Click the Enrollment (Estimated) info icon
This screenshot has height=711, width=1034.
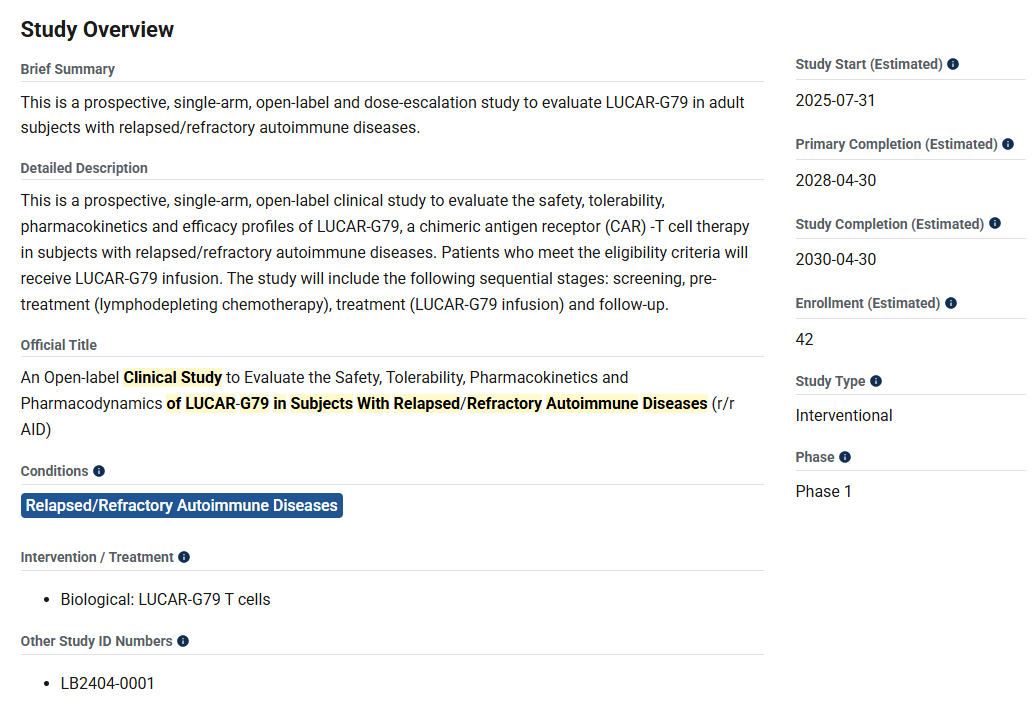coord(951,303)
